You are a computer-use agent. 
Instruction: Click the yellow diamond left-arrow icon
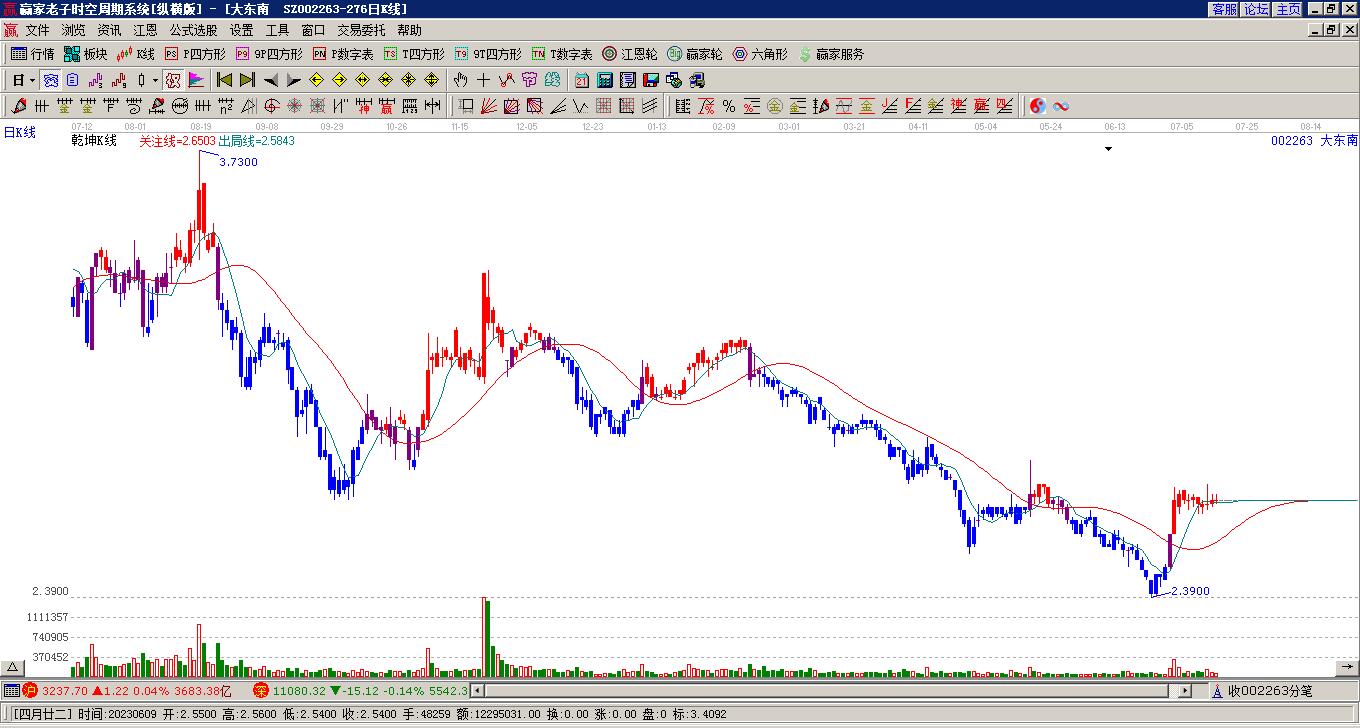(x=316, y=80)
